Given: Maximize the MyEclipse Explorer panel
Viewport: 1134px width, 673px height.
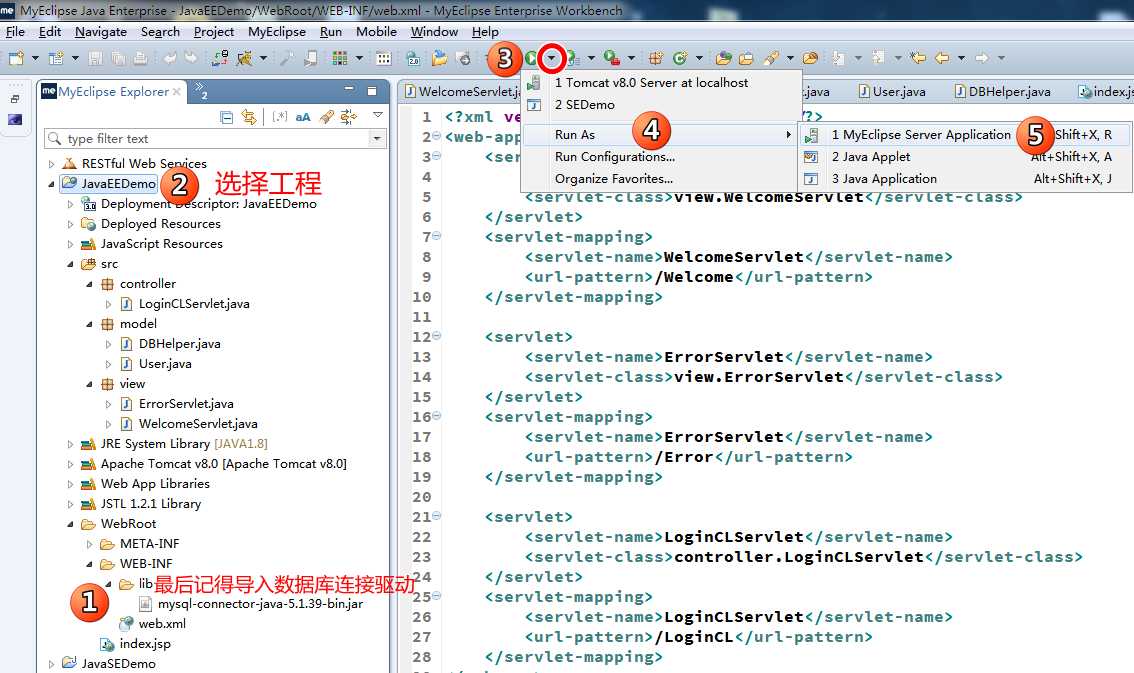Looking at the screenshot, I should tap(372, 91).
